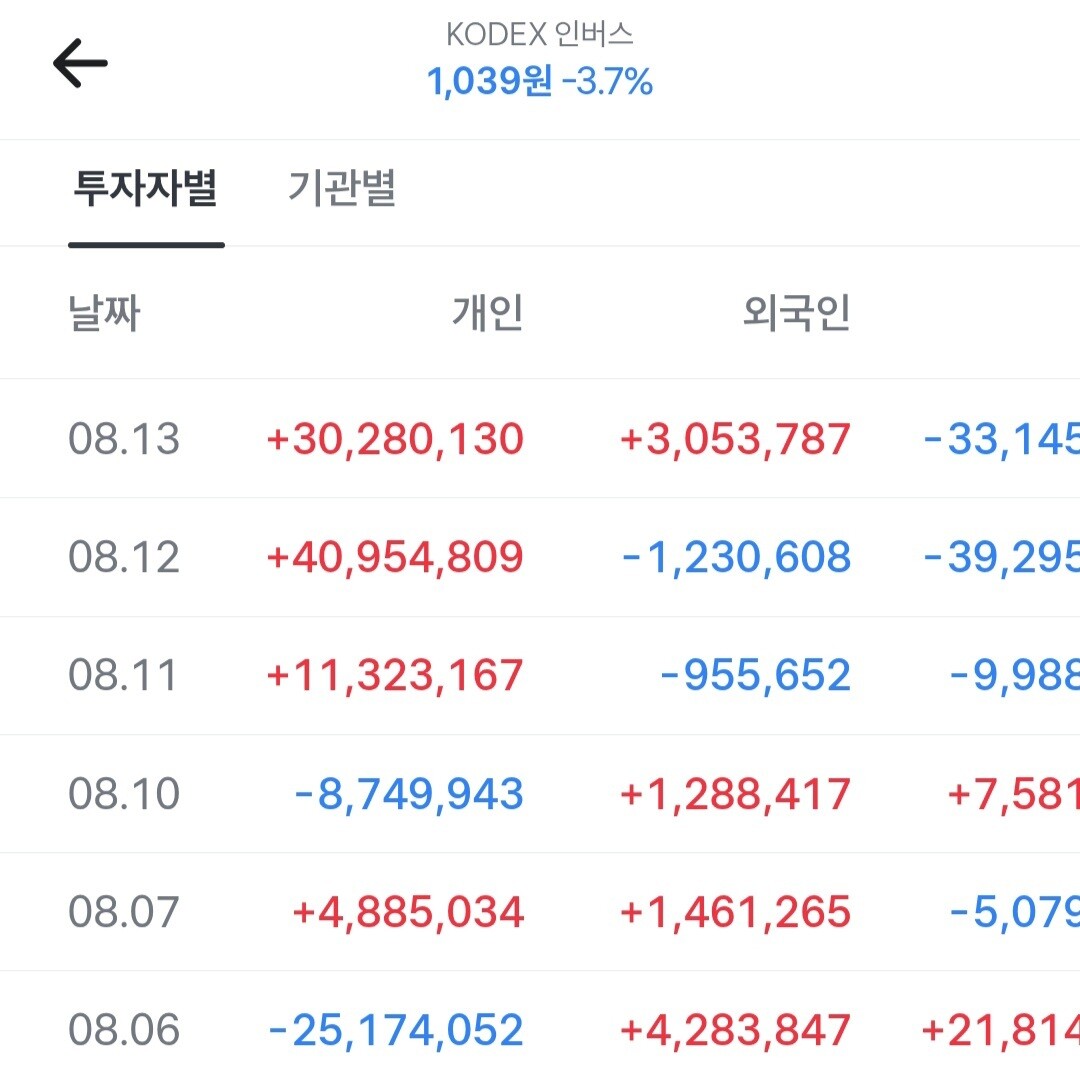The width and height of the screenshot is (1080, 1080).
Task: Tap the +30,280,130 개인 value
Action: [395, 439]
